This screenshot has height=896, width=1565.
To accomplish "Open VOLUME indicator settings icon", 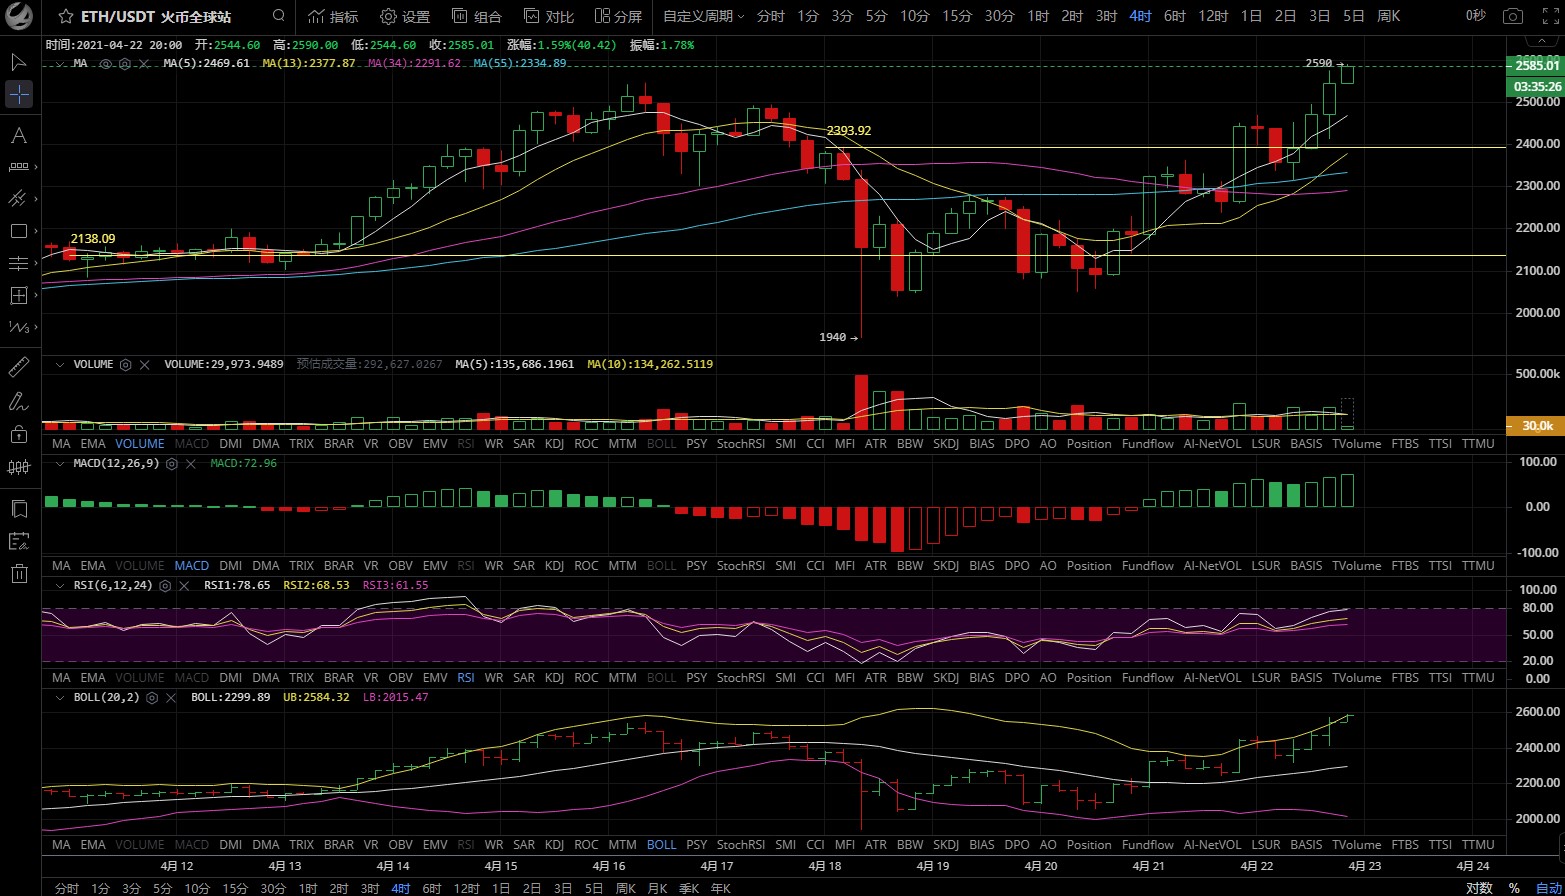I will tap(126, 365).
